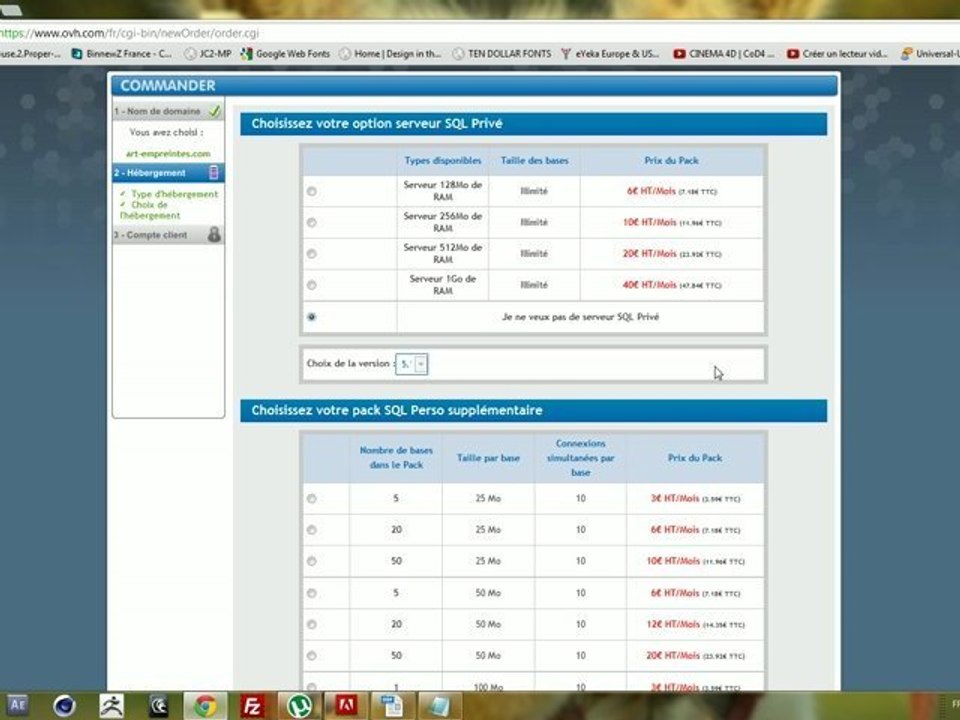
Task: Open CINEMA 4D YouTube bookmark
Action: coord(724,54)
